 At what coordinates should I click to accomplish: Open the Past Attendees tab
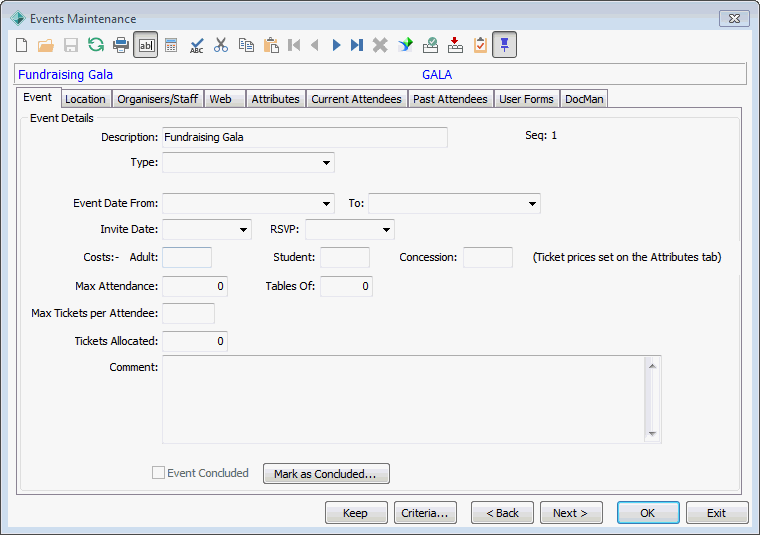point(450,99)
